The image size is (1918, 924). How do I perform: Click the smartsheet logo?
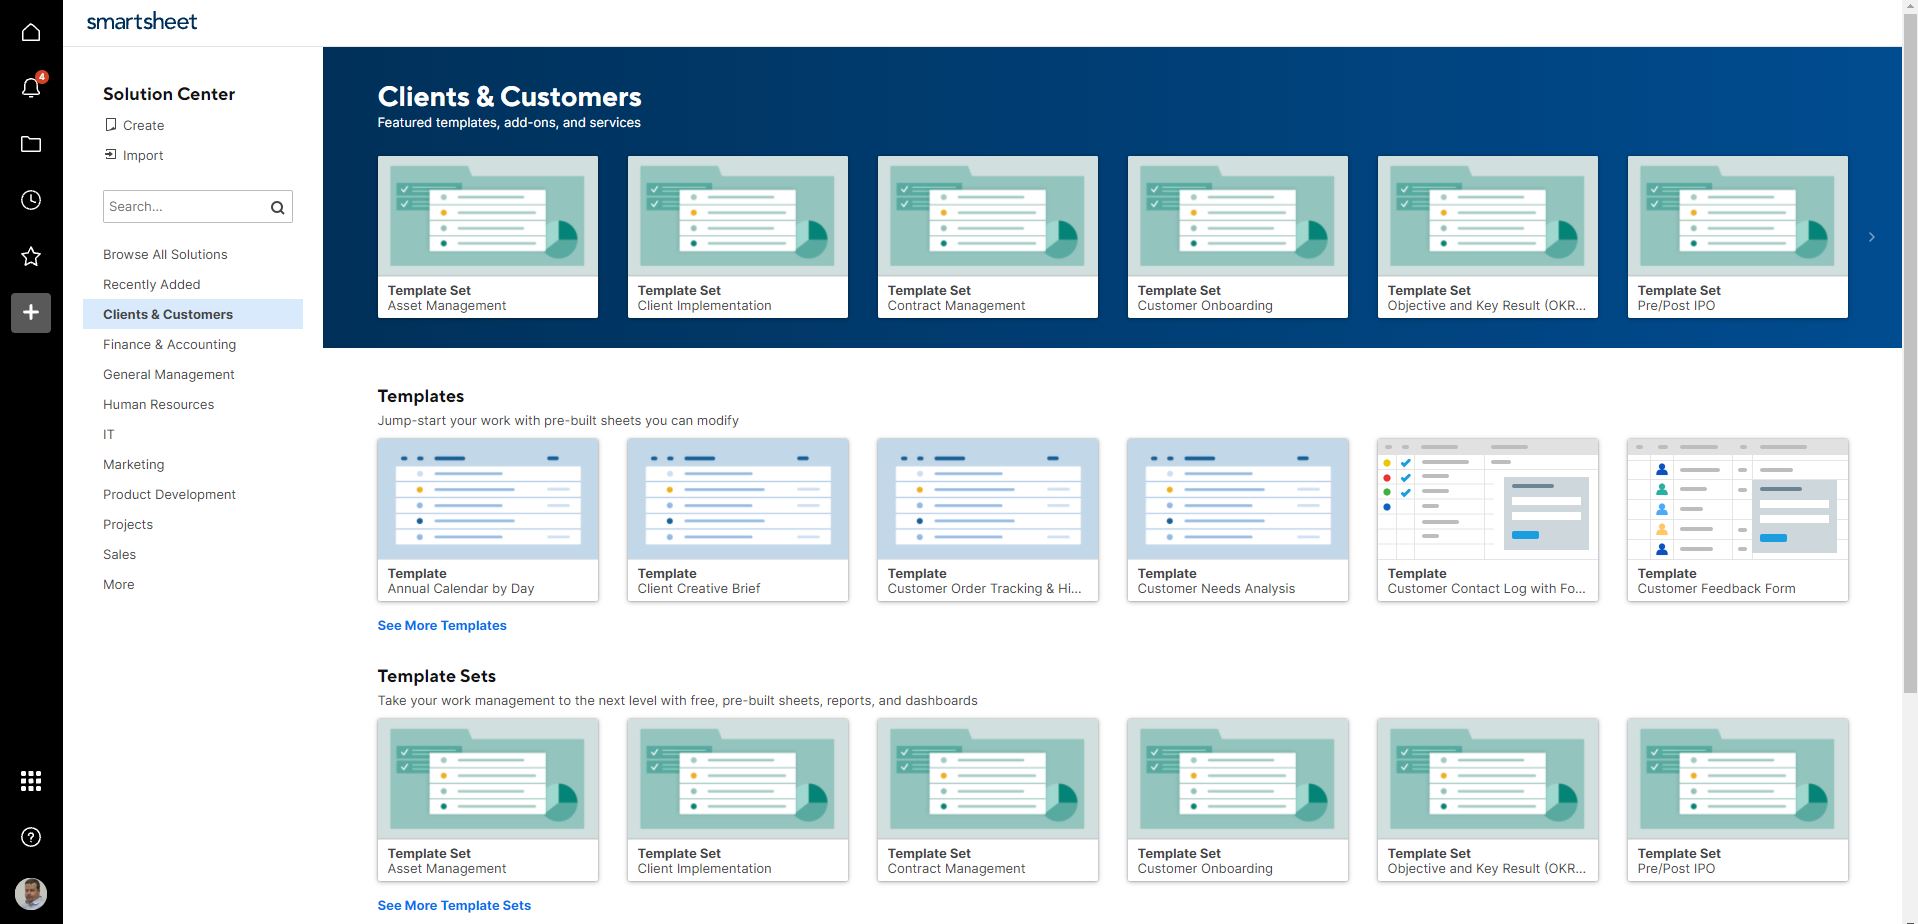click(142, 21)
